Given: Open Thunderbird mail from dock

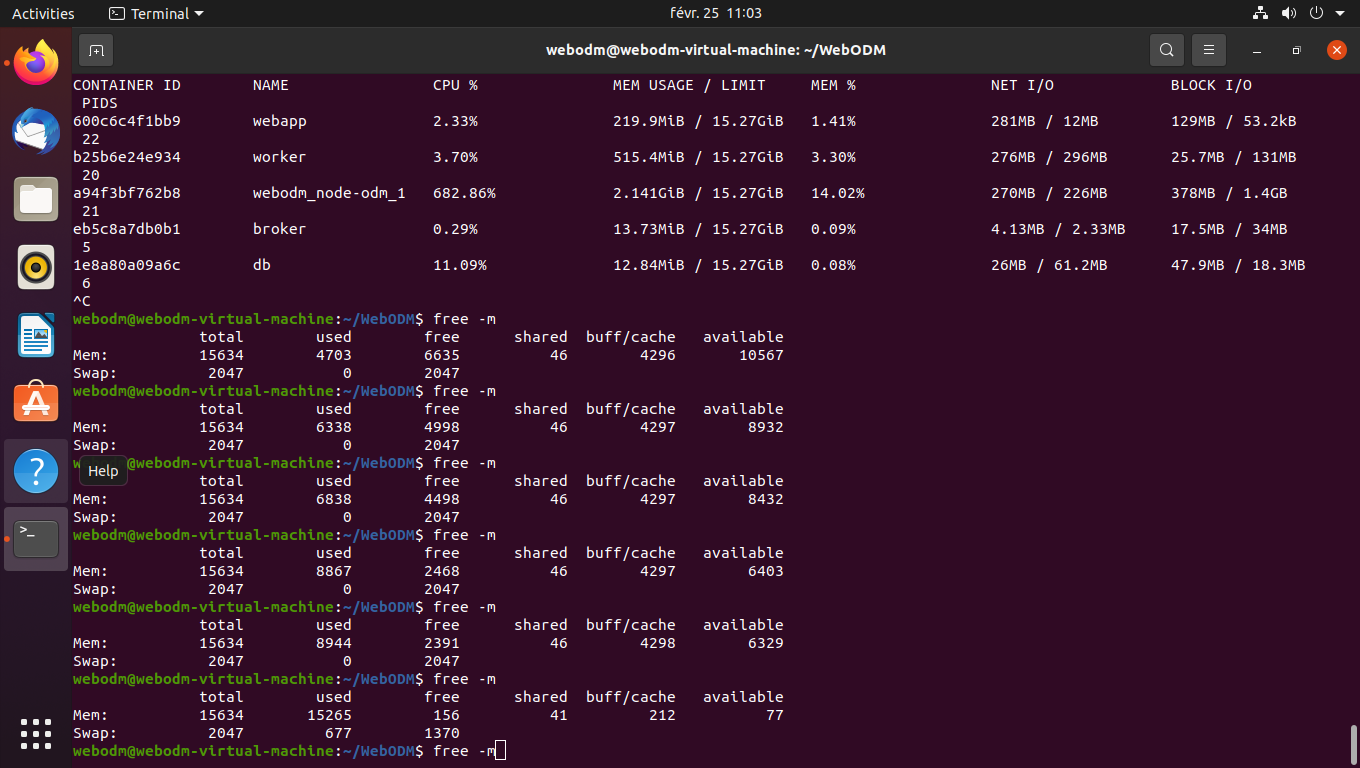Looking at the screenshot, I should point(36,131).
